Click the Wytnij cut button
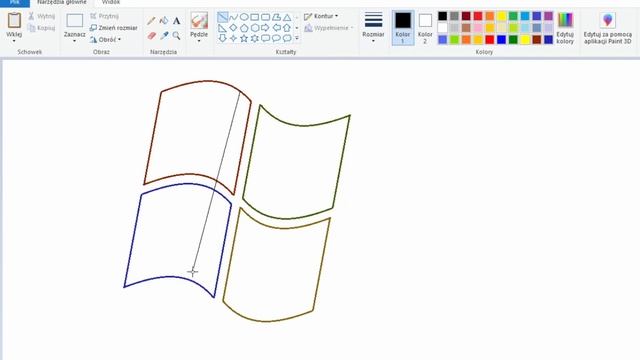Viewport: 640px width, 360px height. pos(42,16)
